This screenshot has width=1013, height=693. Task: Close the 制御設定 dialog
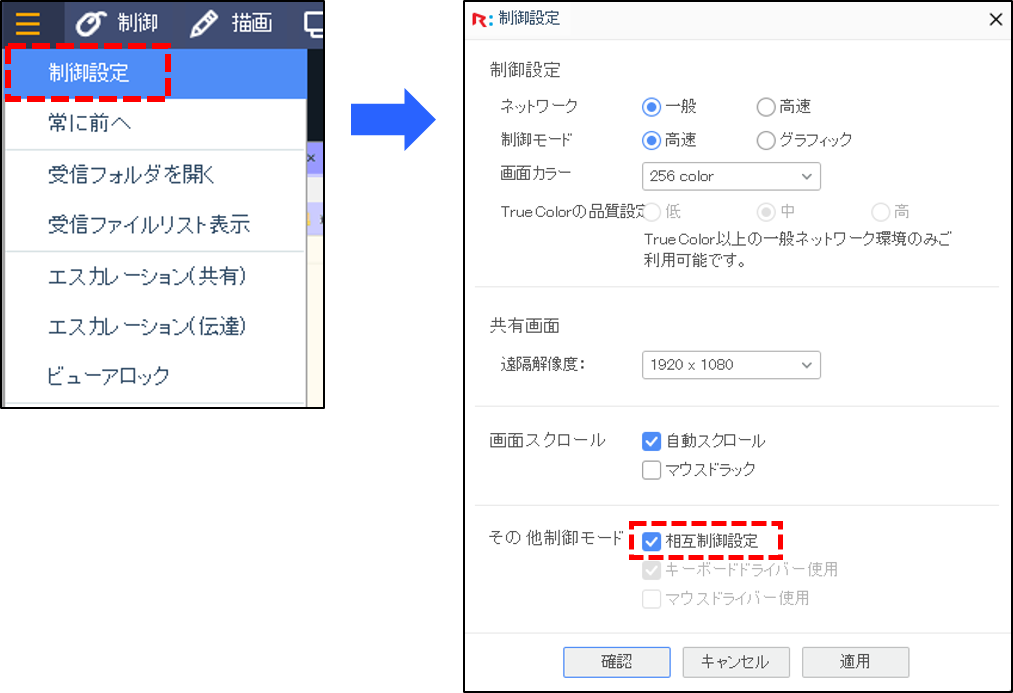(996, 19)
